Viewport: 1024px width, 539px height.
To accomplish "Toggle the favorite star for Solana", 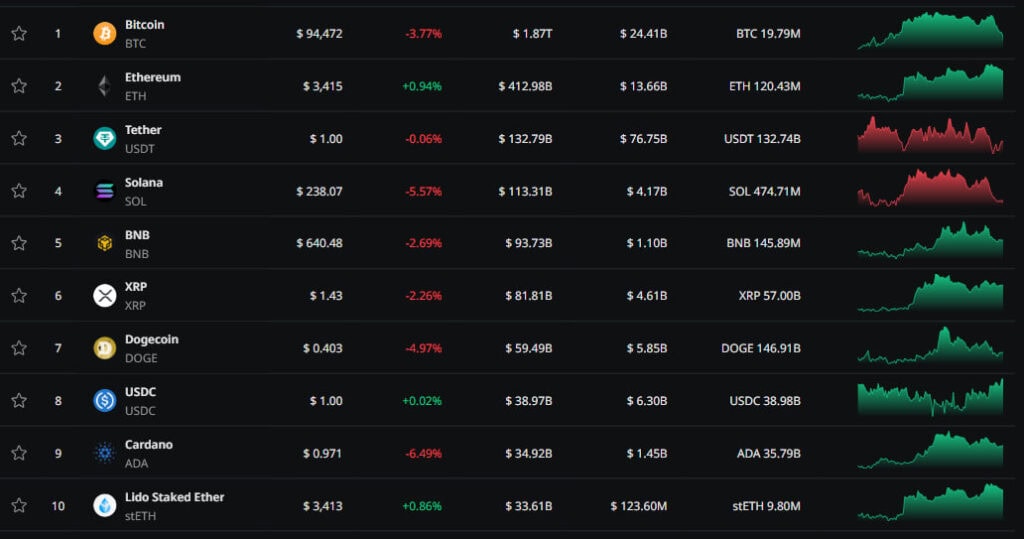I will coord(19,191).
